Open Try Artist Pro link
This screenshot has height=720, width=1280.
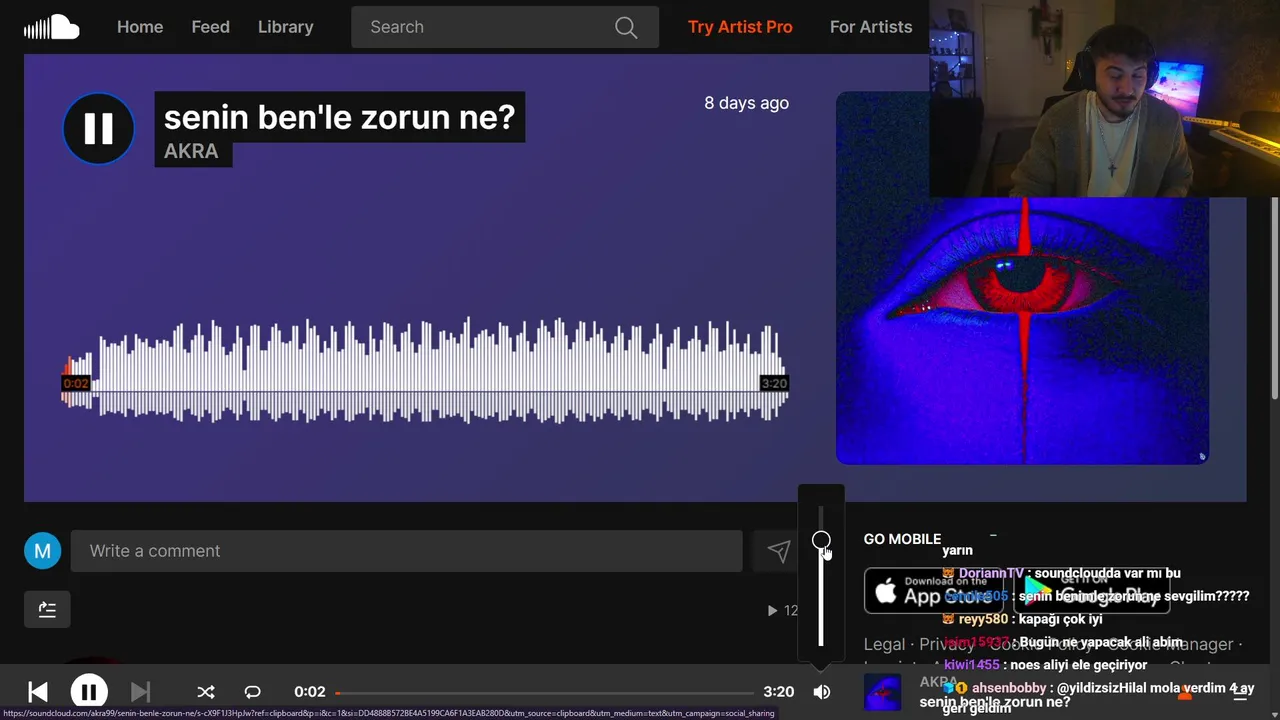pos(740,27)
